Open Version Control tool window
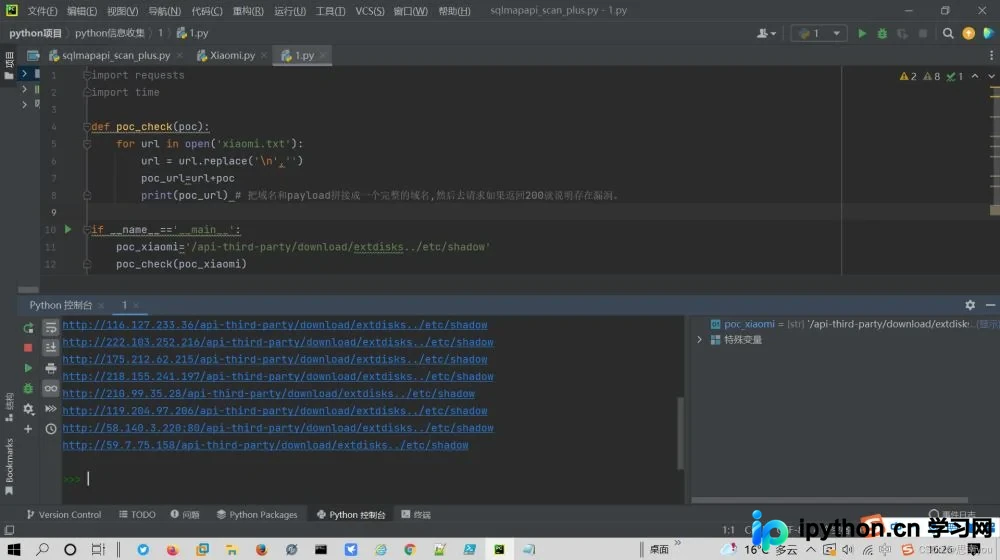This screenshot has height=560, width=1000. click(x=64, y=515)
